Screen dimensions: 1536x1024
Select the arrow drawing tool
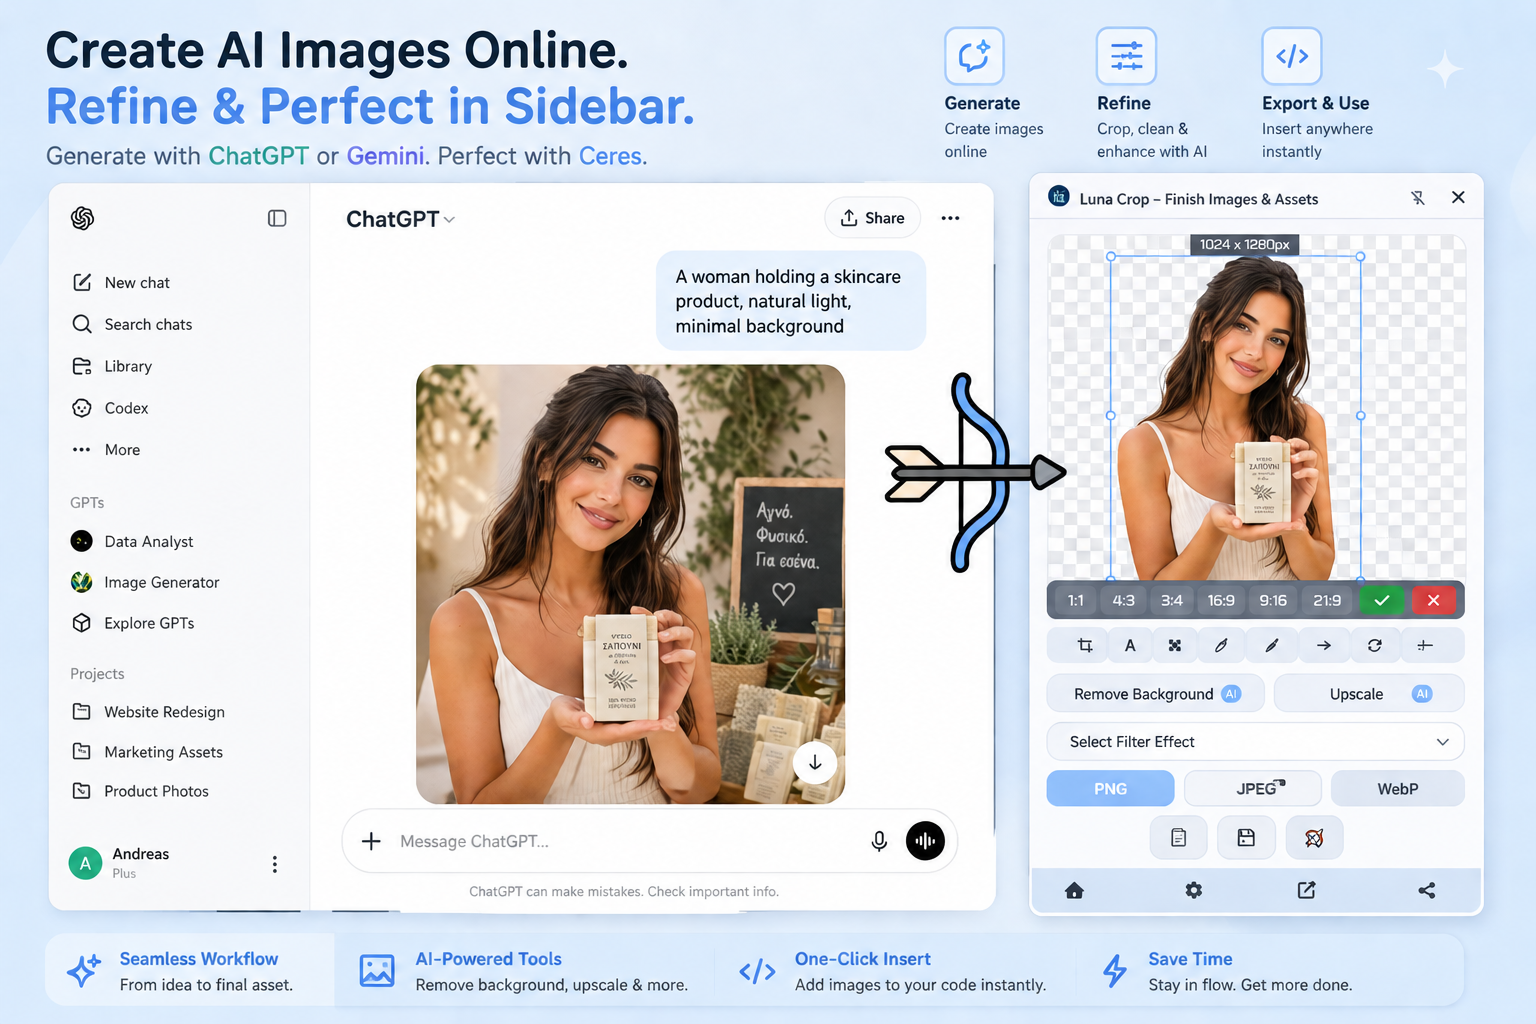click(1324, 646)
